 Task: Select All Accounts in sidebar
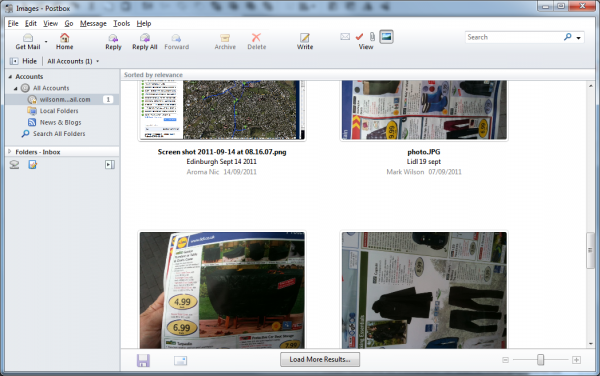click(x=51, y=88)
